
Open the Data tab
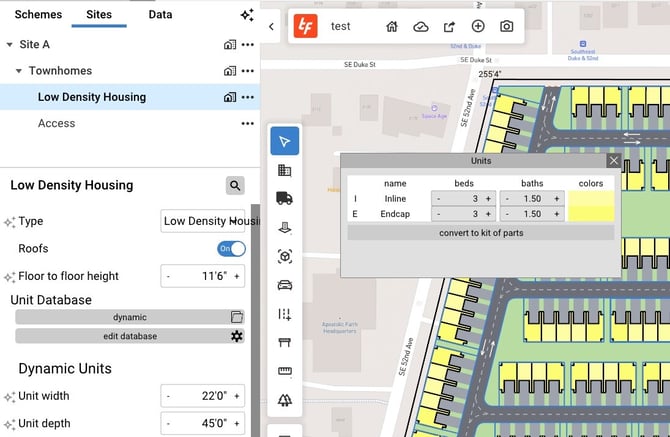[160, 15]
